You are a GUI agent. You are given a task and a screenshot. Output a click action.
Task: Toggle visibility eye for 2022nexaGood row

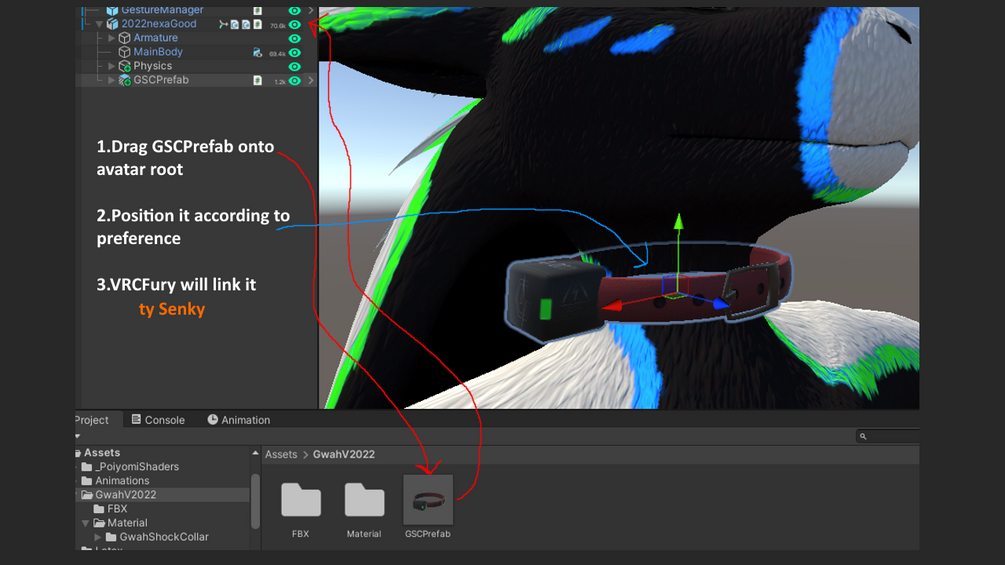click(x=295, y=25)
